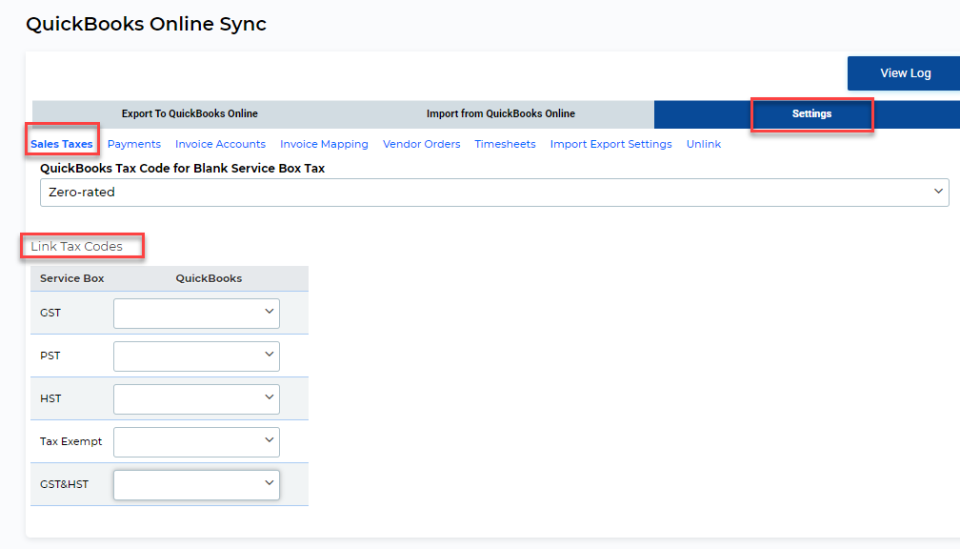Open the Tax Exempt QuickBooks dropdown
Image resolution: width=960 pixels, height=549 pixels.
click(x=196, y=442)
